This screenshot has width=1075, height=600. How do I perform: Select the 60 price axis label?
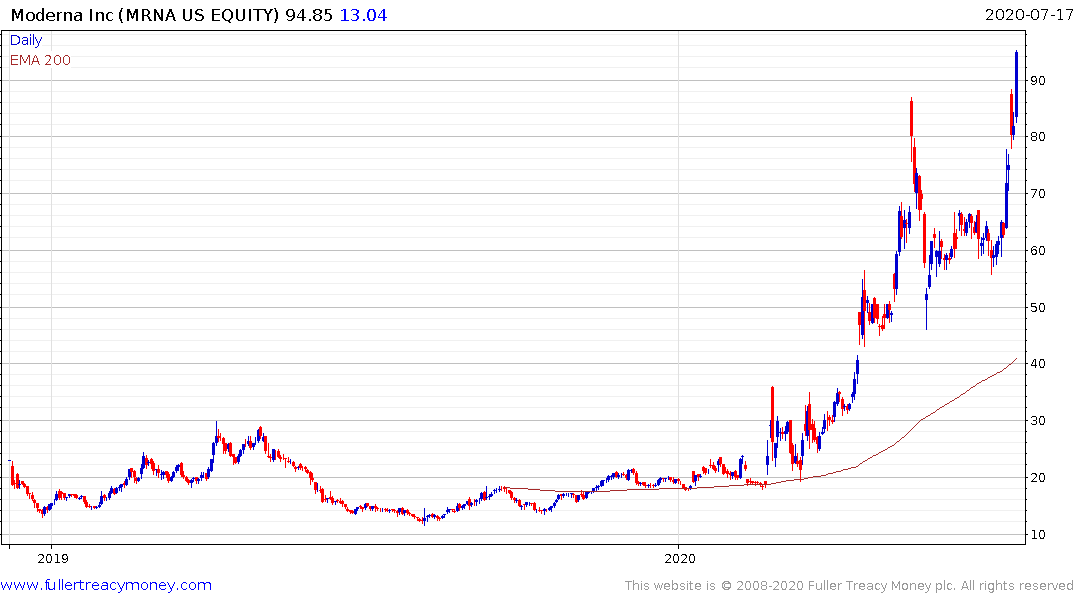pos(1038,250)
